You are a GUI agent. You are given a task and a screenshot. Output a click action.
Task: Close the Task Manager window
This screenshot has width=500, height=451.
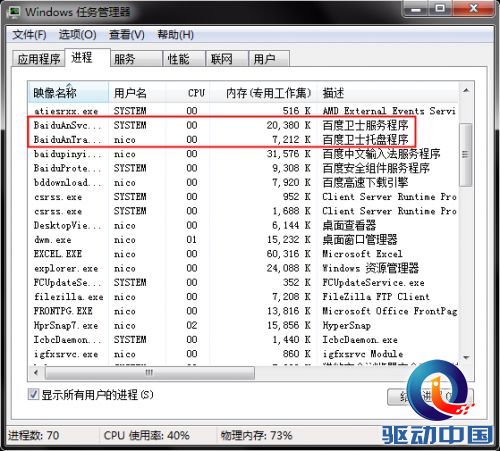point(473,8)
